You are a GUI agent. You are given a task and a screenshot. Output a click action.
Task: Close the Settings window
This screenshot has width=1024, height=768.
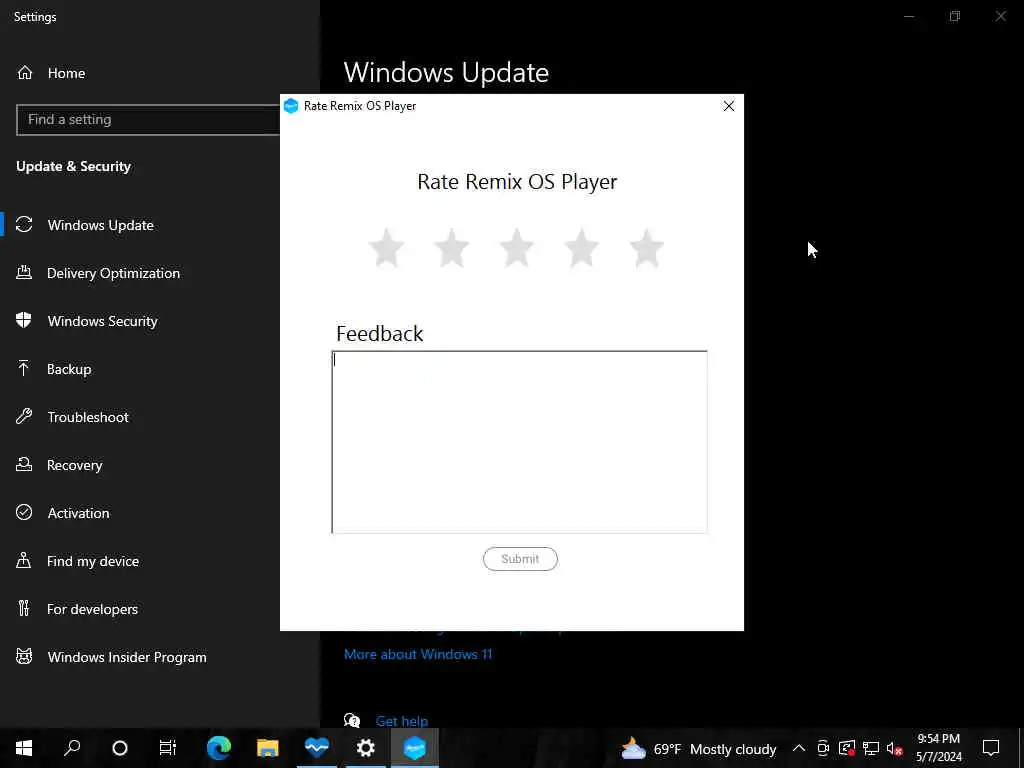click(x=1000, y=16)
